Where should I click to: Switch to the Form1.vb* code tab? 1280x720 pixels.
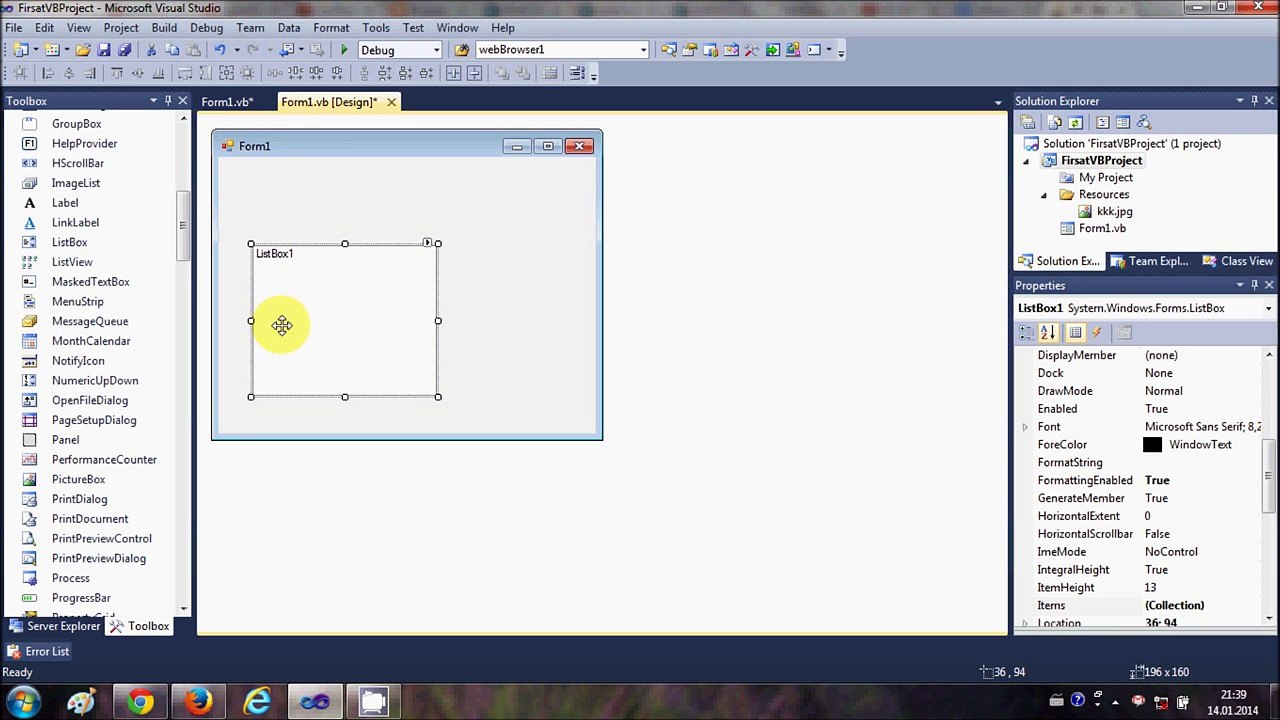coord(227,102)
